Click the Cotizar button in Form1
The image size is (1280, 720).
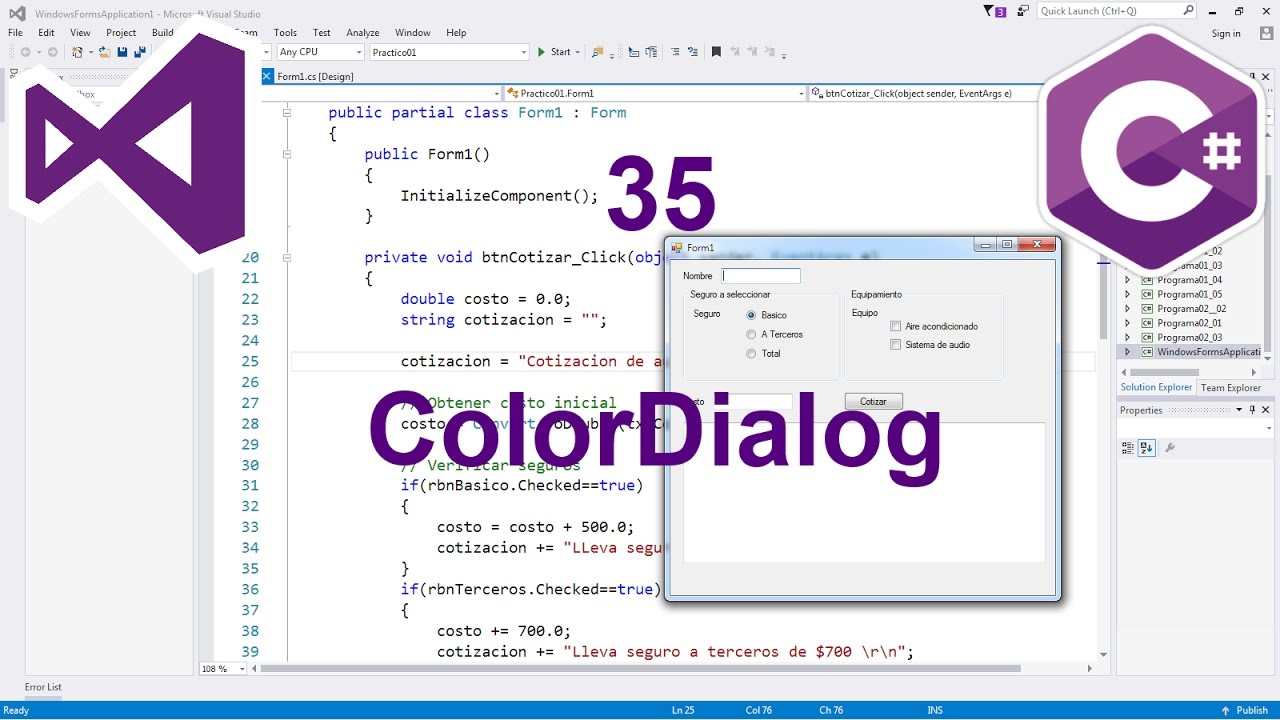pos(873,401)
